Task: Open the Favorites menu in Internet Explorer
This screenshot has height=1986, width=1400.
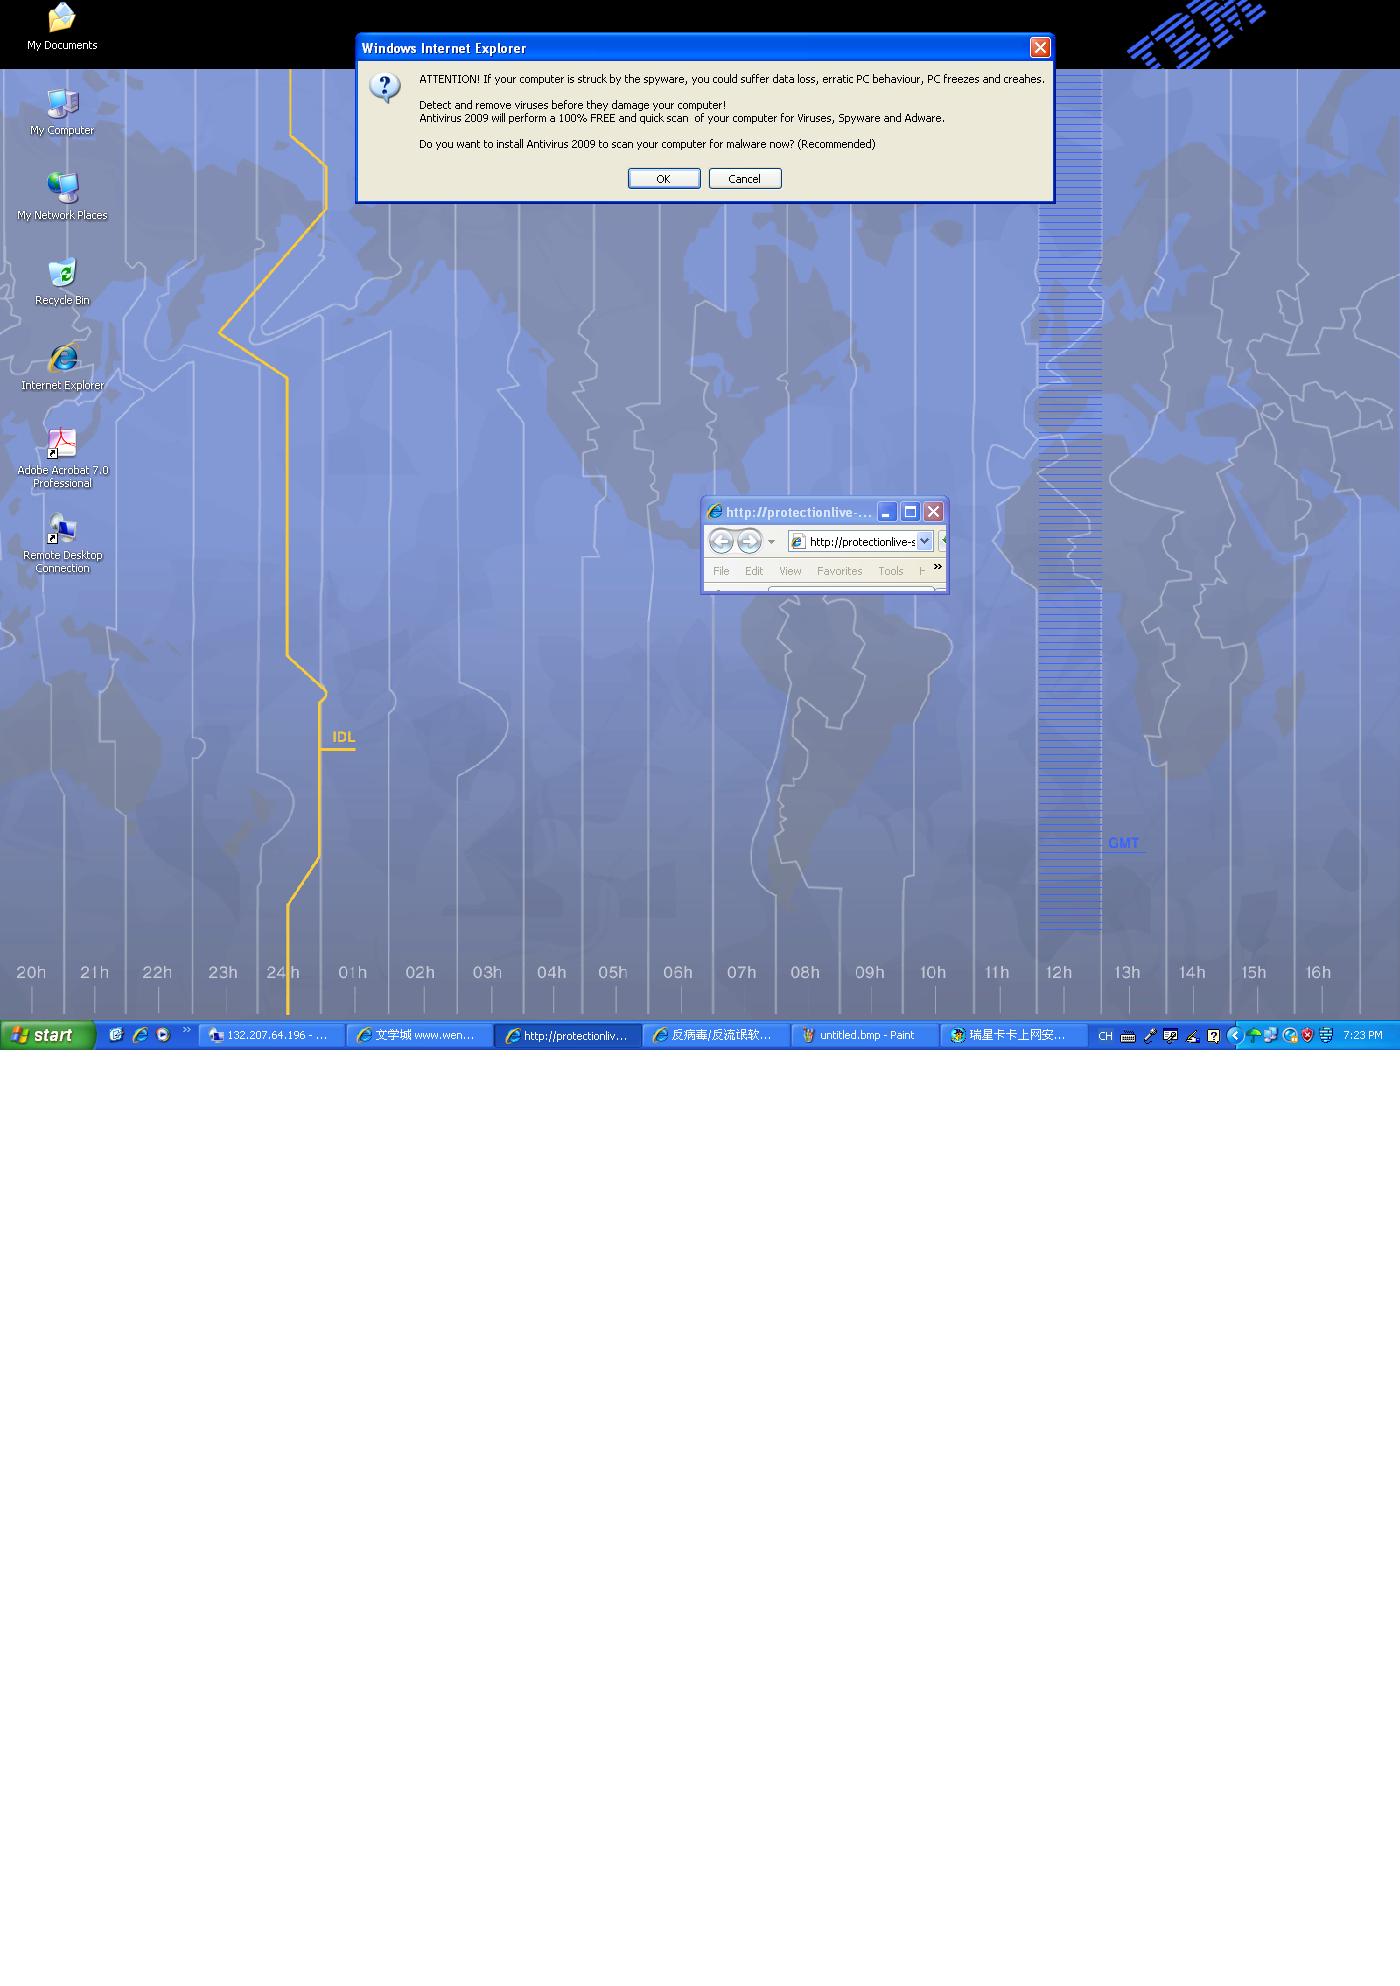Action: [839, 571]
